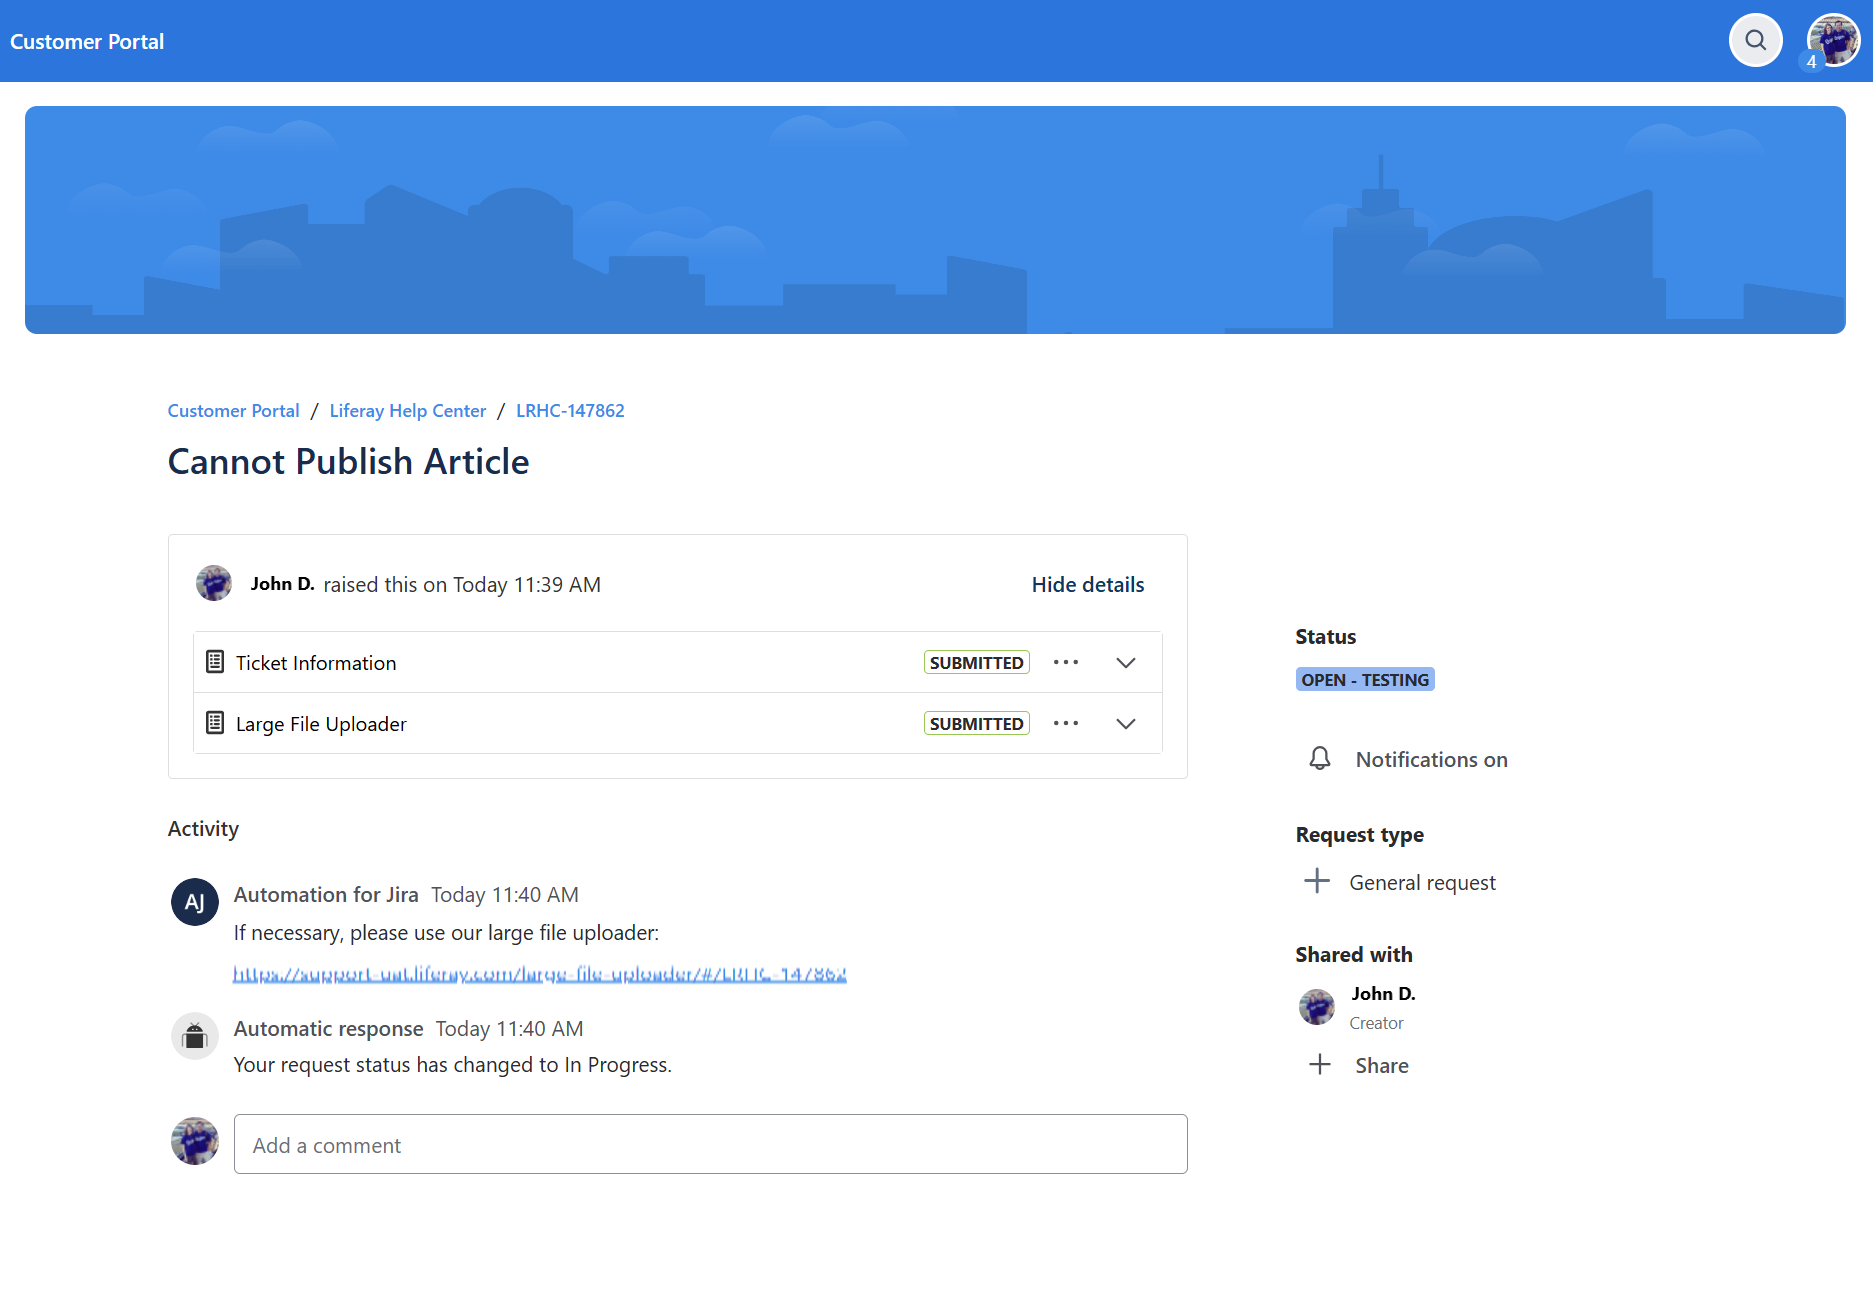Expand the Ticket Information section
The height and width of the screenshot is (1302, 1873).
[x=1125, y=663]
